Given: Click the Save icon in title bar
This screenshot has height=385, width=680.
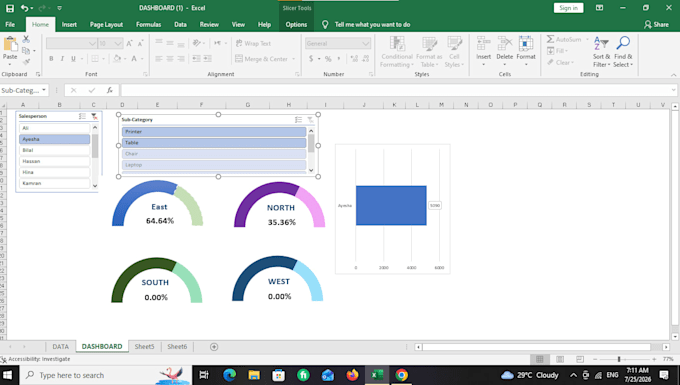Looking at the screenshot, I should [x=10, y=8].
